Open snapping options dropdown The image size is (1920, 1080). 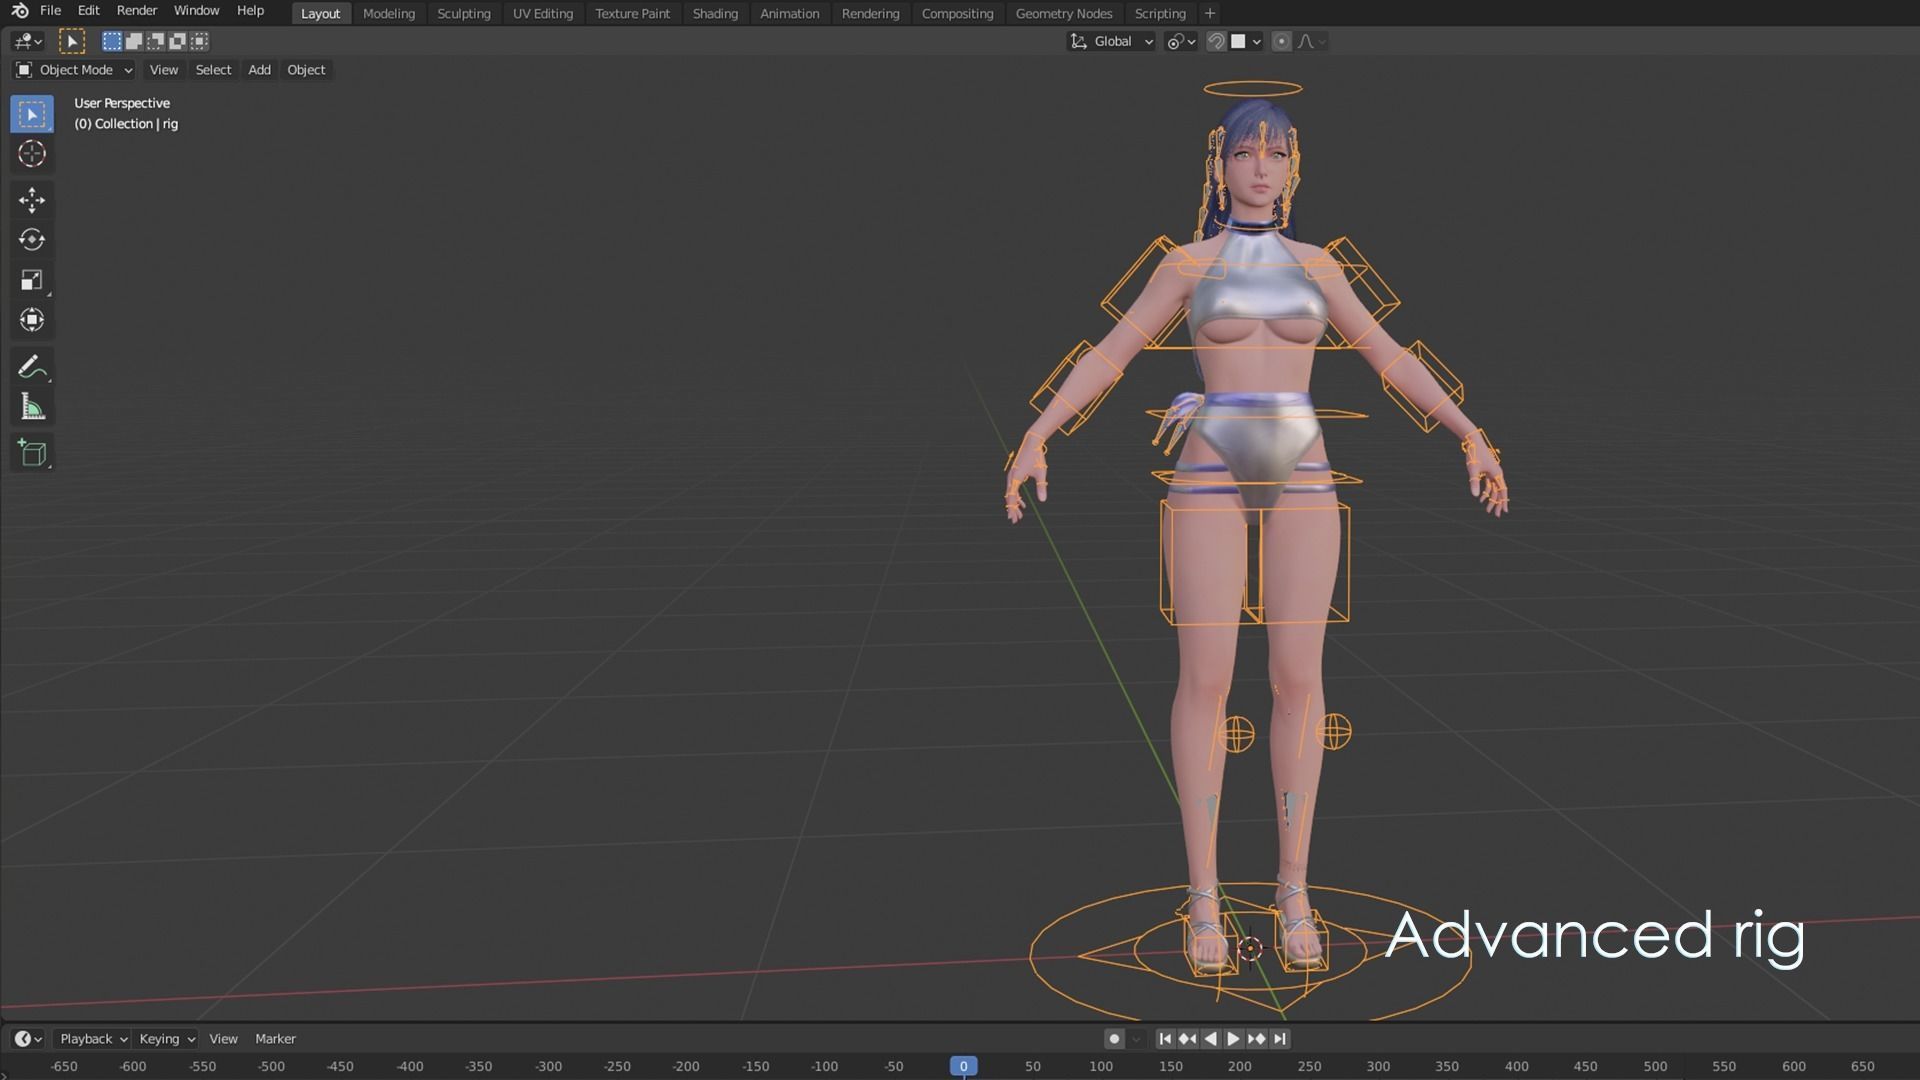(1246, 41)
